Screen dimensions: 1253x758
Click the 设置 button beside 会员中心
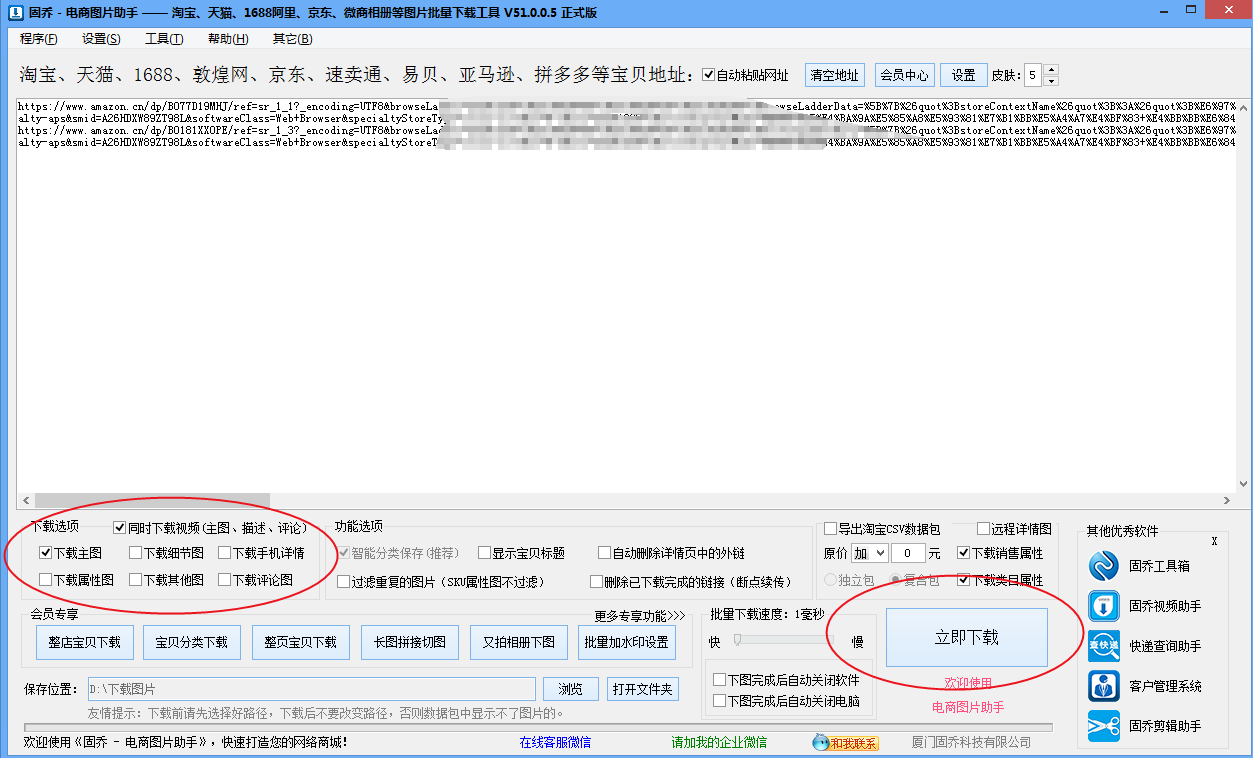point(963,75)
